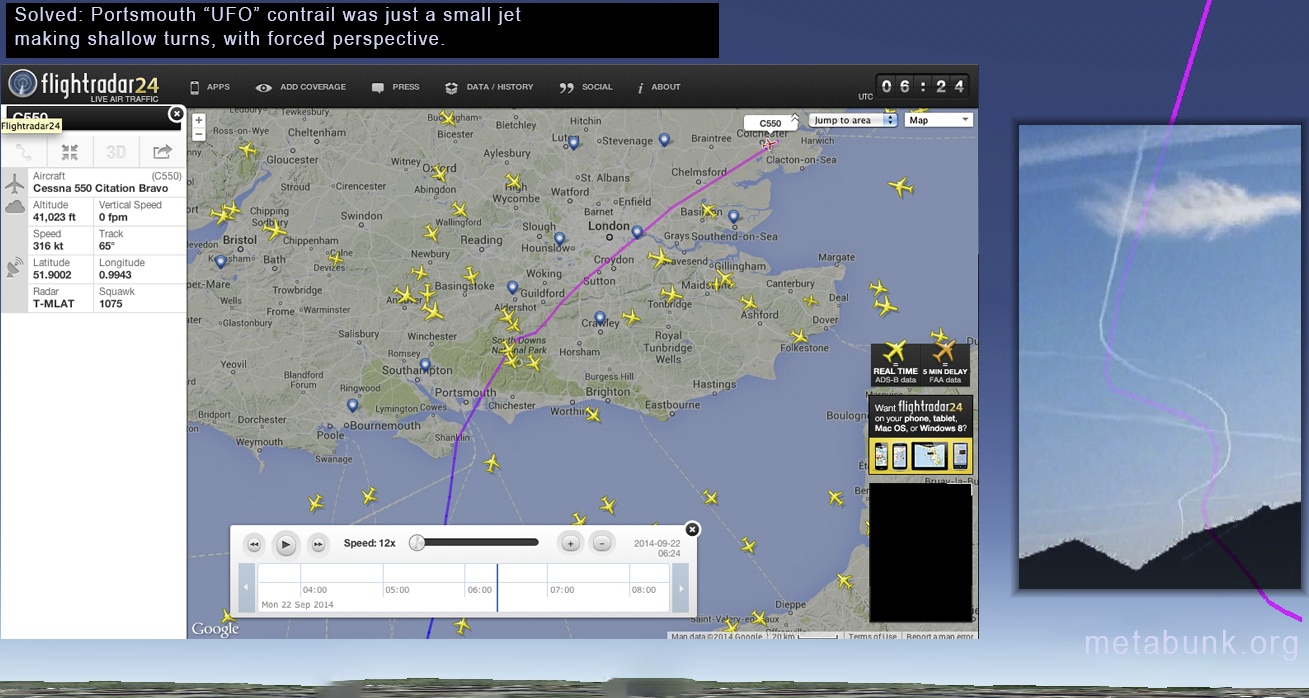This screenshot has width=1309, height=698.
Task: Click the center-on-aircraft arrows icon
Action: [x=69, y=152]
